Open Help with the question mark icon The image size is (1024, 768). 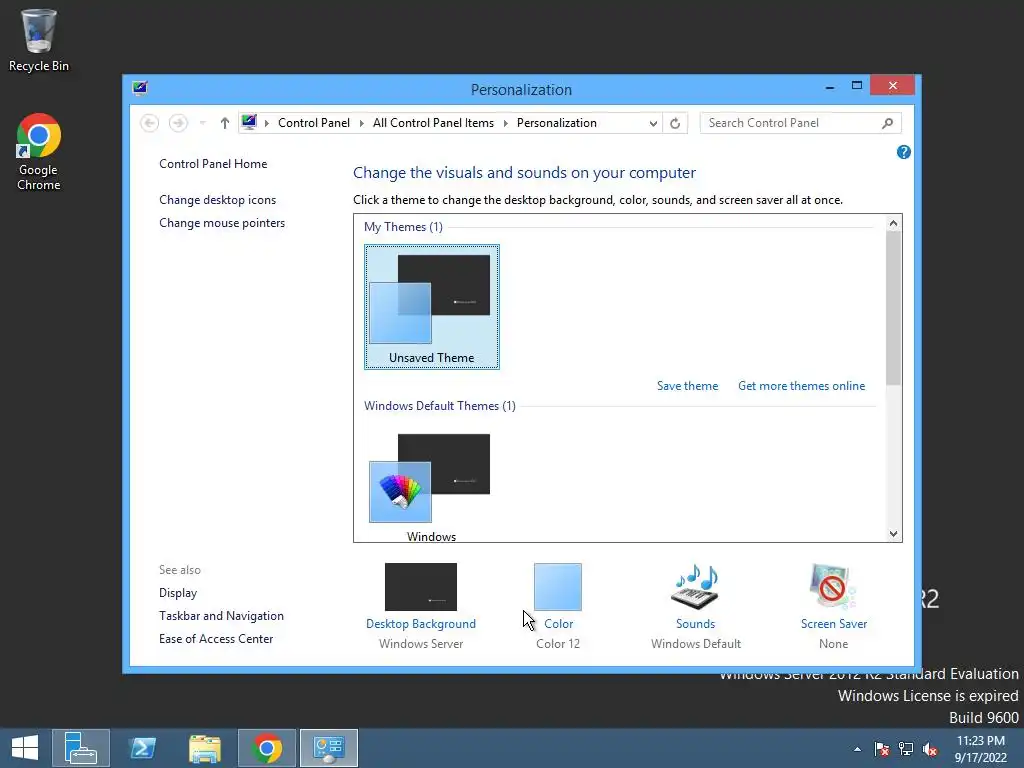click(903, 152)
